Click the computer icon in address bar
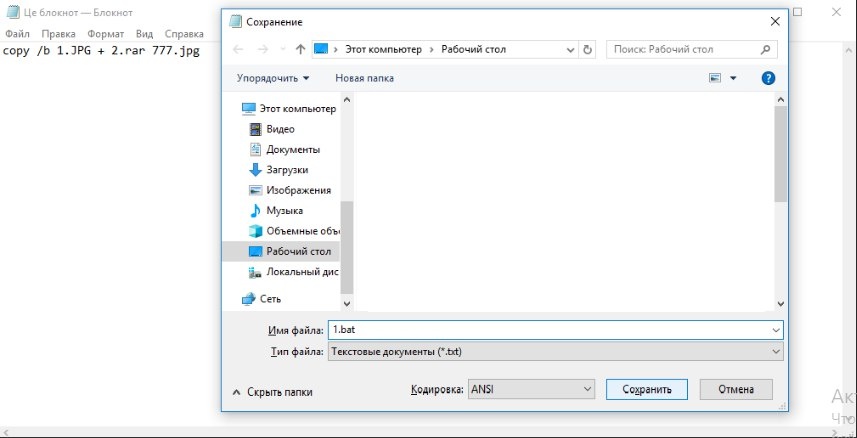This screenshot has width=857, height=438. (321, 49)
